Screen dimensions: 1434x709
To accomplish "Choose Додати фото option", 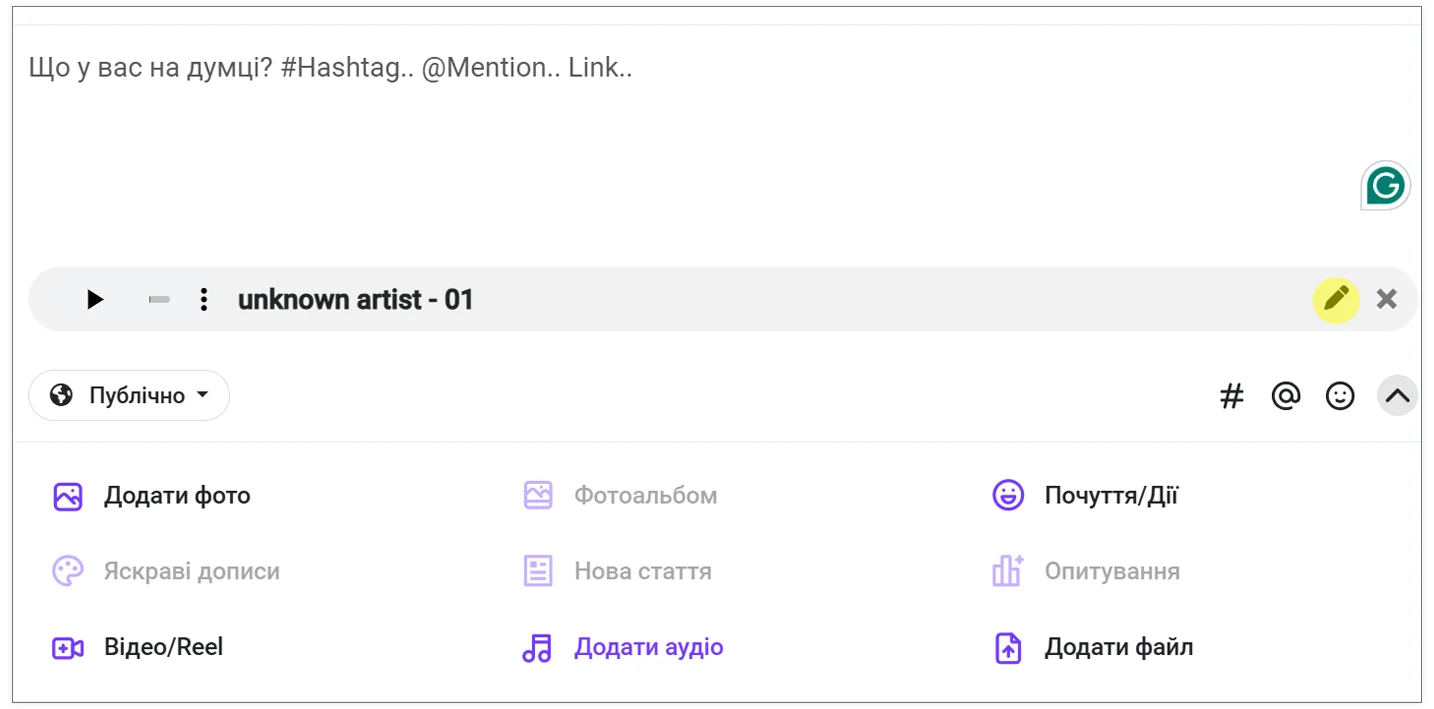I will (x=152, y=496).
